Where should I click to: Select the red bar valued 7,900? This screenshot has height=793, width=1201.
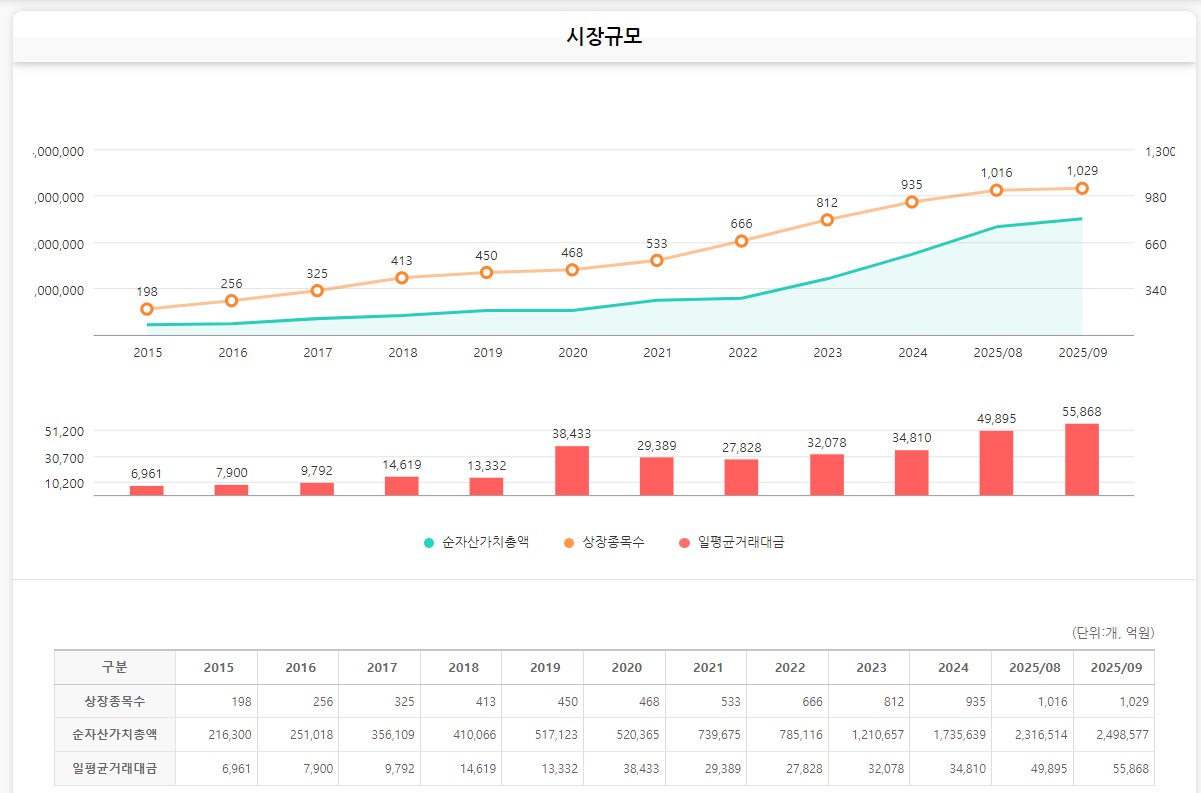coord(231,490)
